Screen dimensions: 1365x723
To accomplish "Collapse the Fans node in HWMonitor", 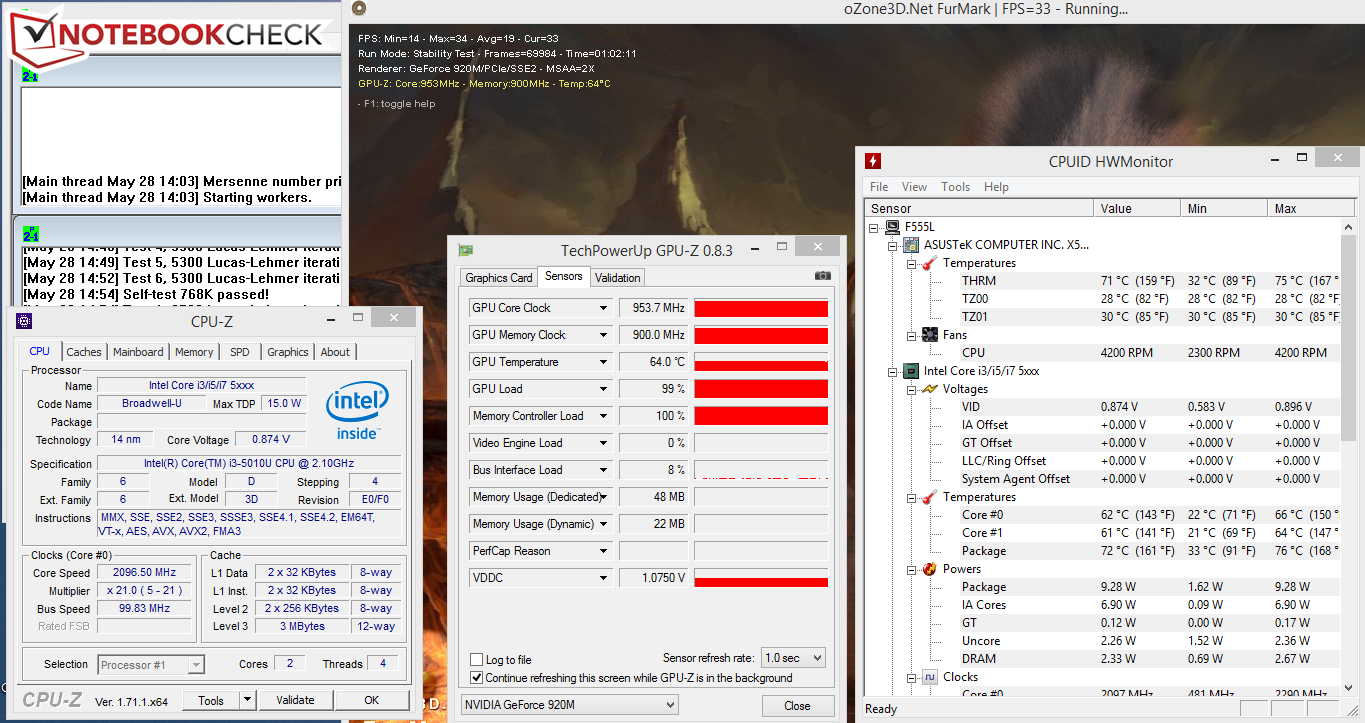I will click(x=911, y=335).
